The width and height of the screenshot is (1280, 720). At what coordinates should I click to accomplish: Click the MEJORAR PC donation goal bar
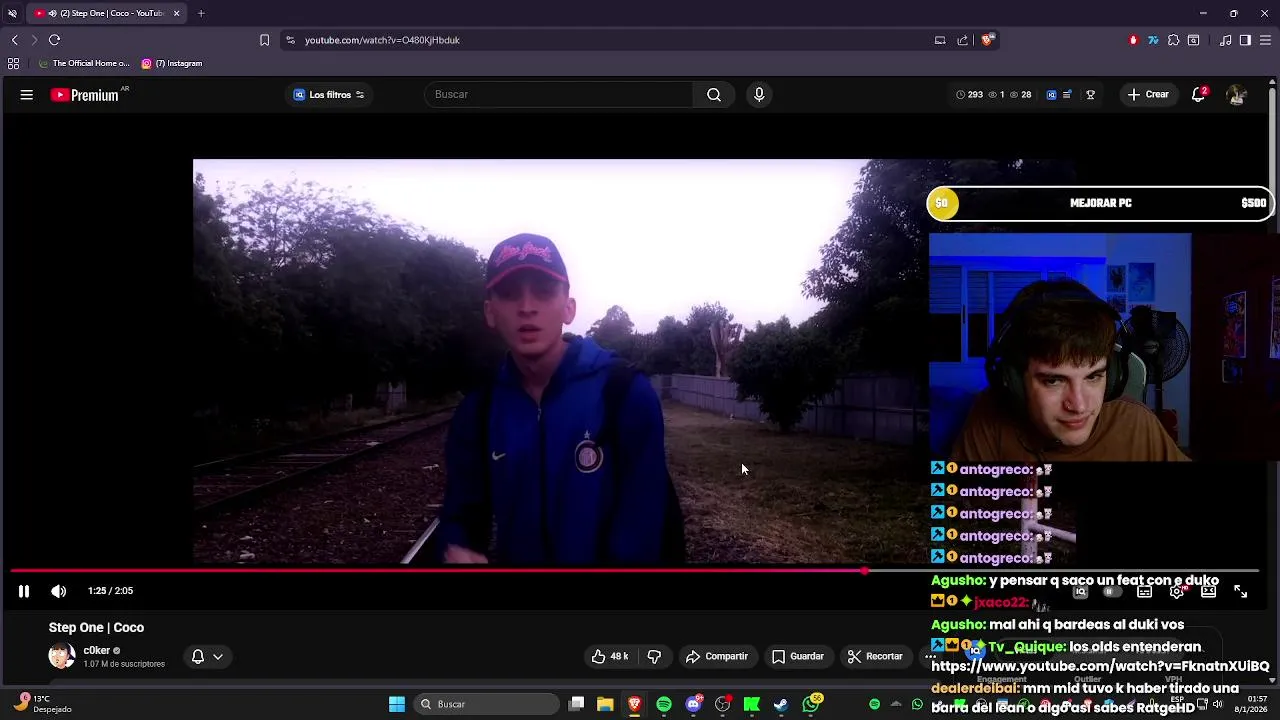(1100, 203)
